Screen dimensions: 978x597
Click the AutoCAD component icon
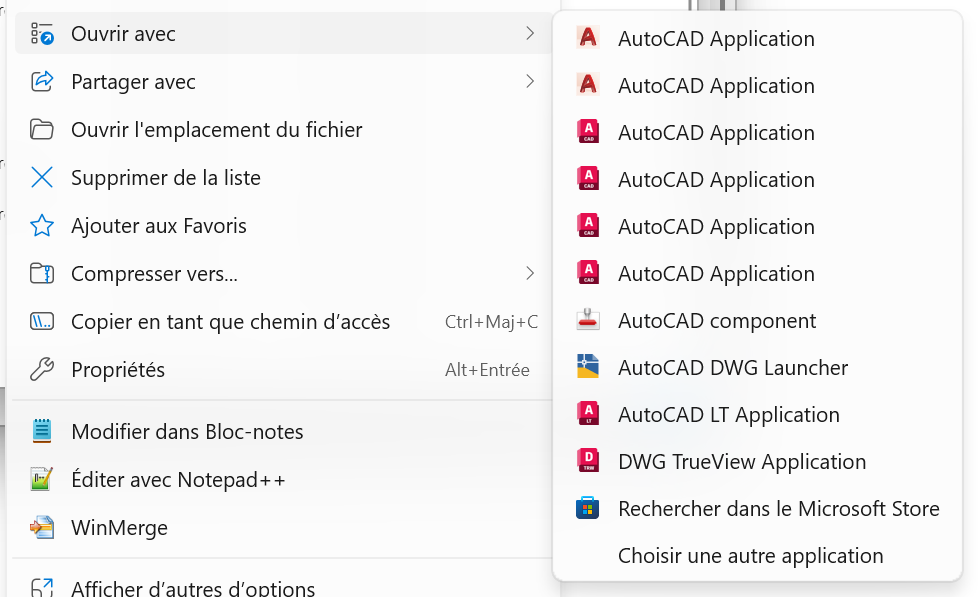click(589, 320)
